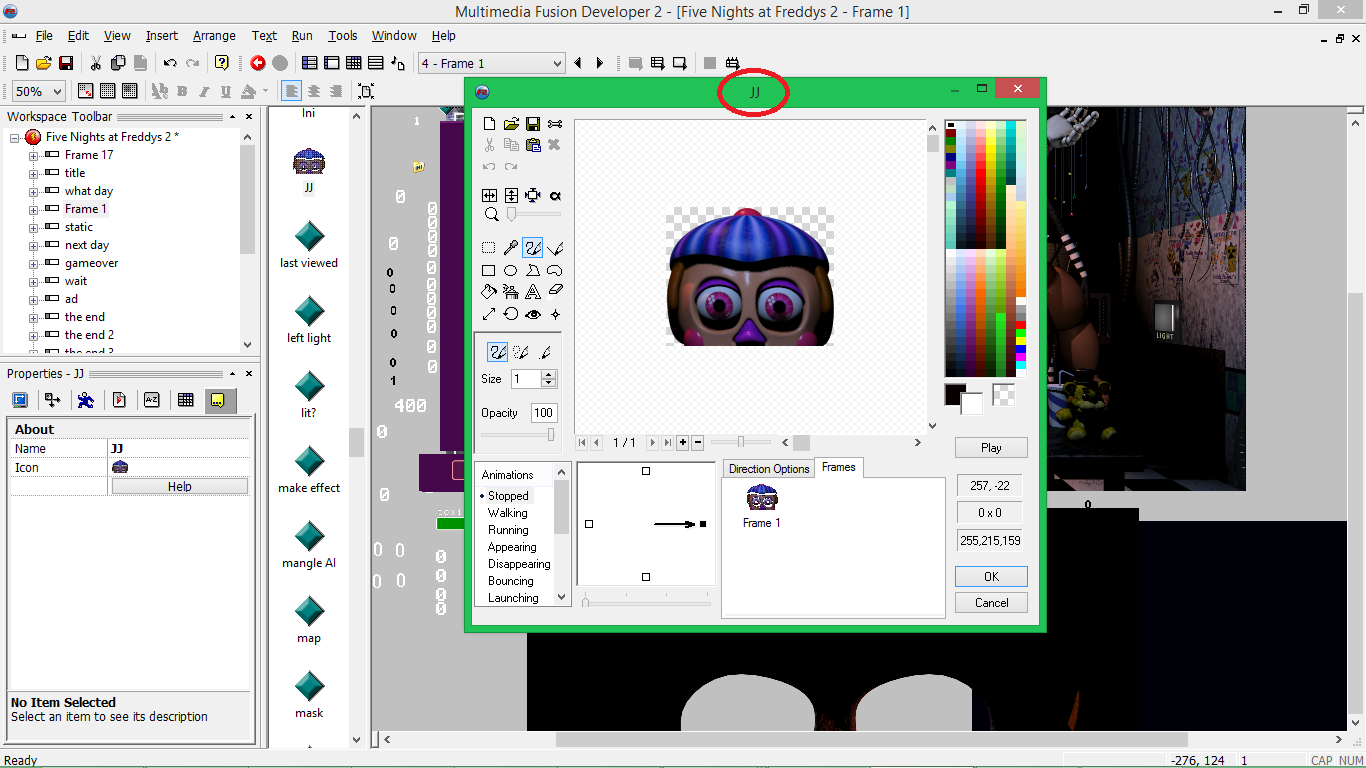The width and height of the screenshot is (1366, 768).
Task: Choose the text tool in picture editor
Action: pyautogui.click(x=533, y=292)
